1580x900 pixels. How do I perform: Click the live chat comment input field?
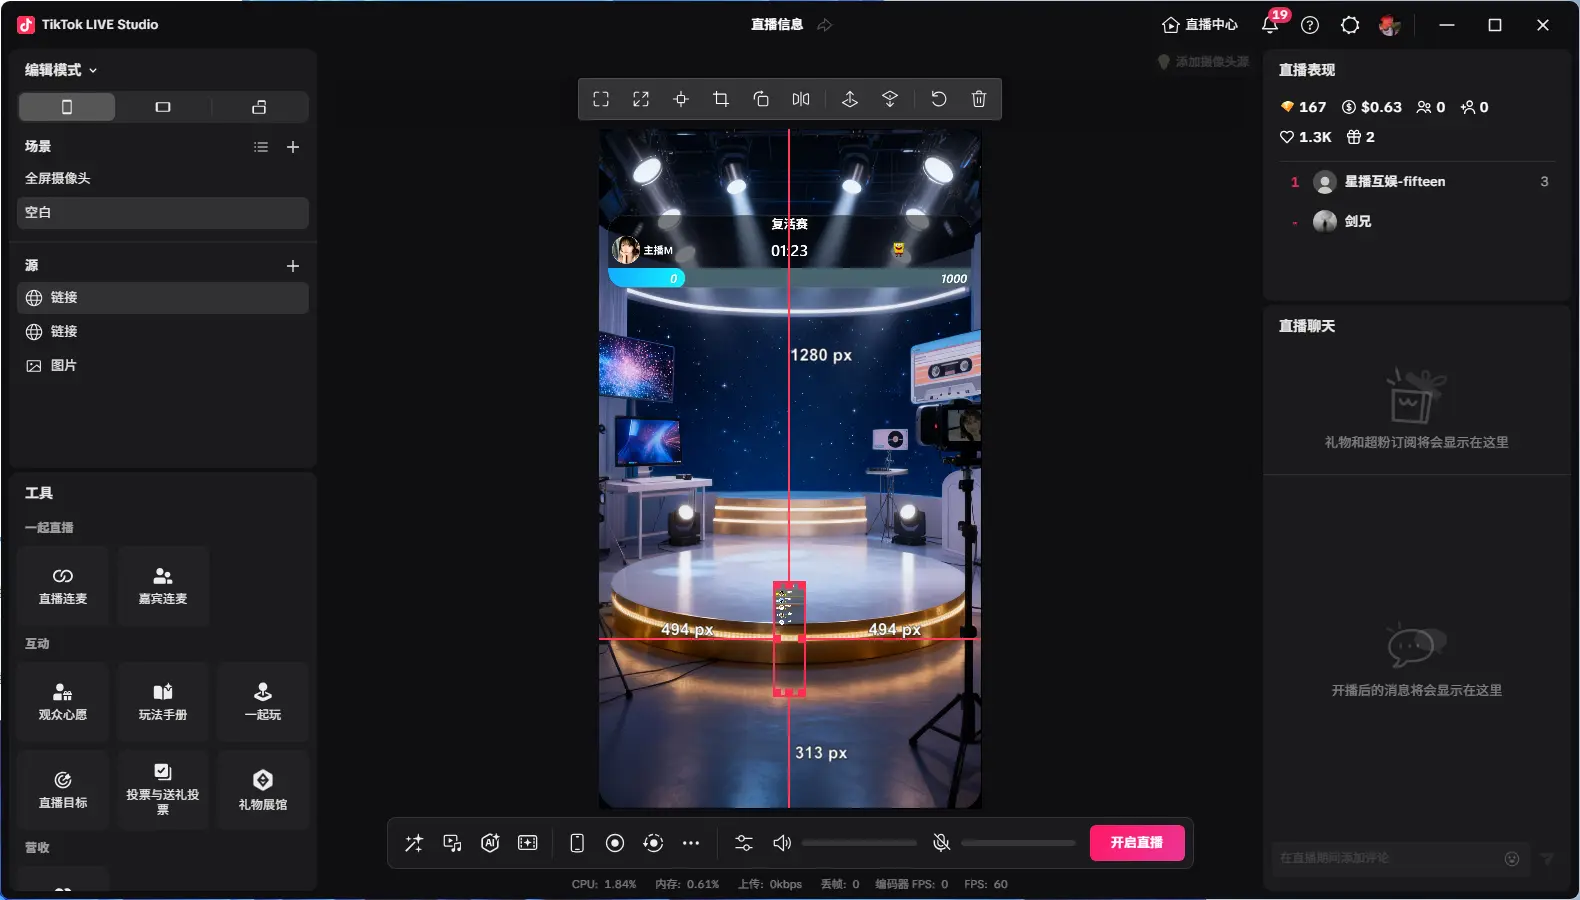click(x=1390, y=858)
